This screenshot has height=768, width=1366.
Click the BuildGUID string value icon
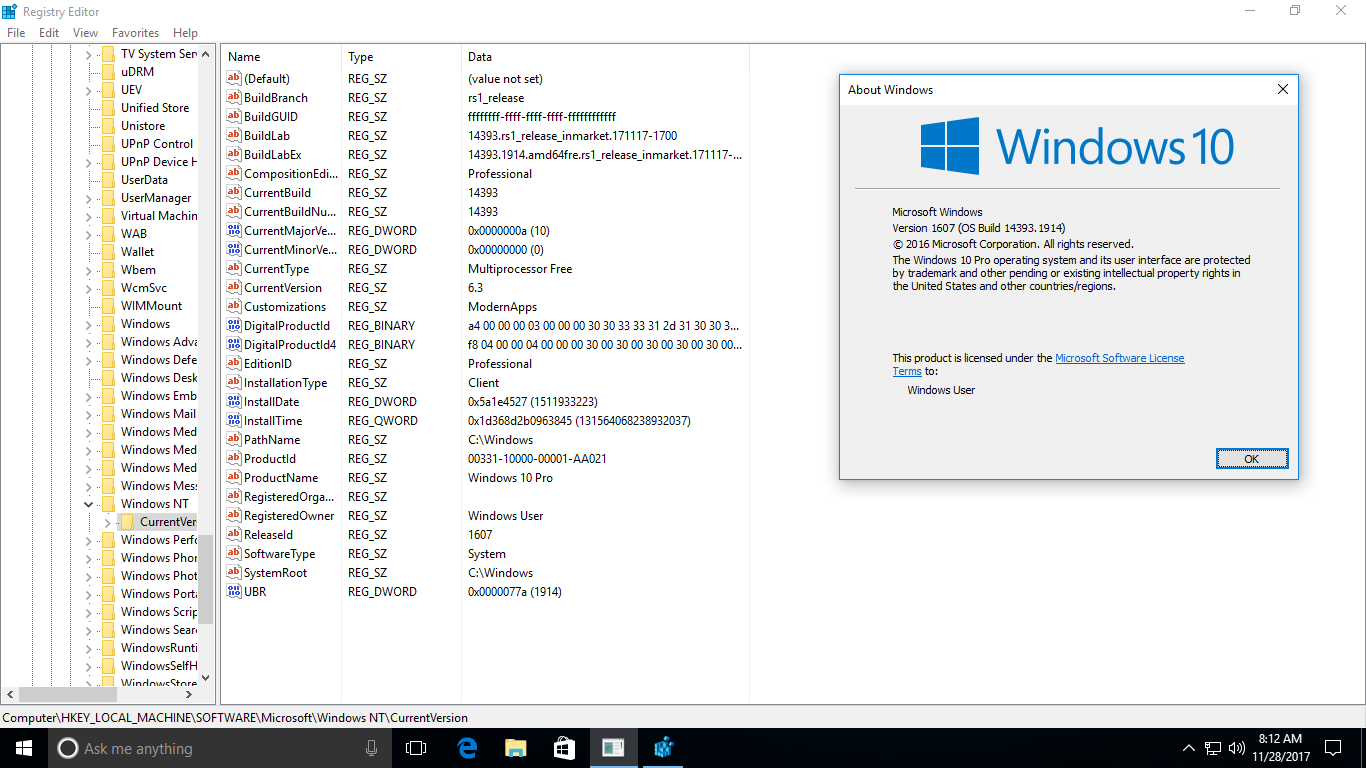pyautogui.click(x=234, y=117)
